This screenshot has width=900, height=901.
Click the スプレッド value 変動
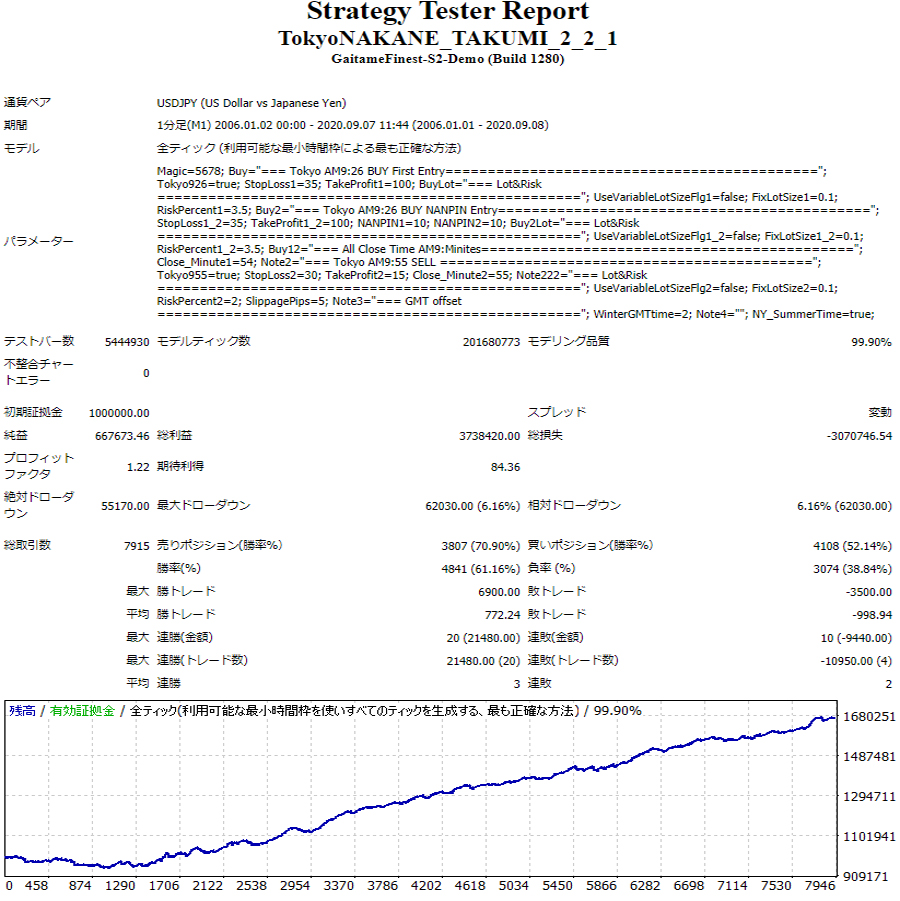point(880,413)
